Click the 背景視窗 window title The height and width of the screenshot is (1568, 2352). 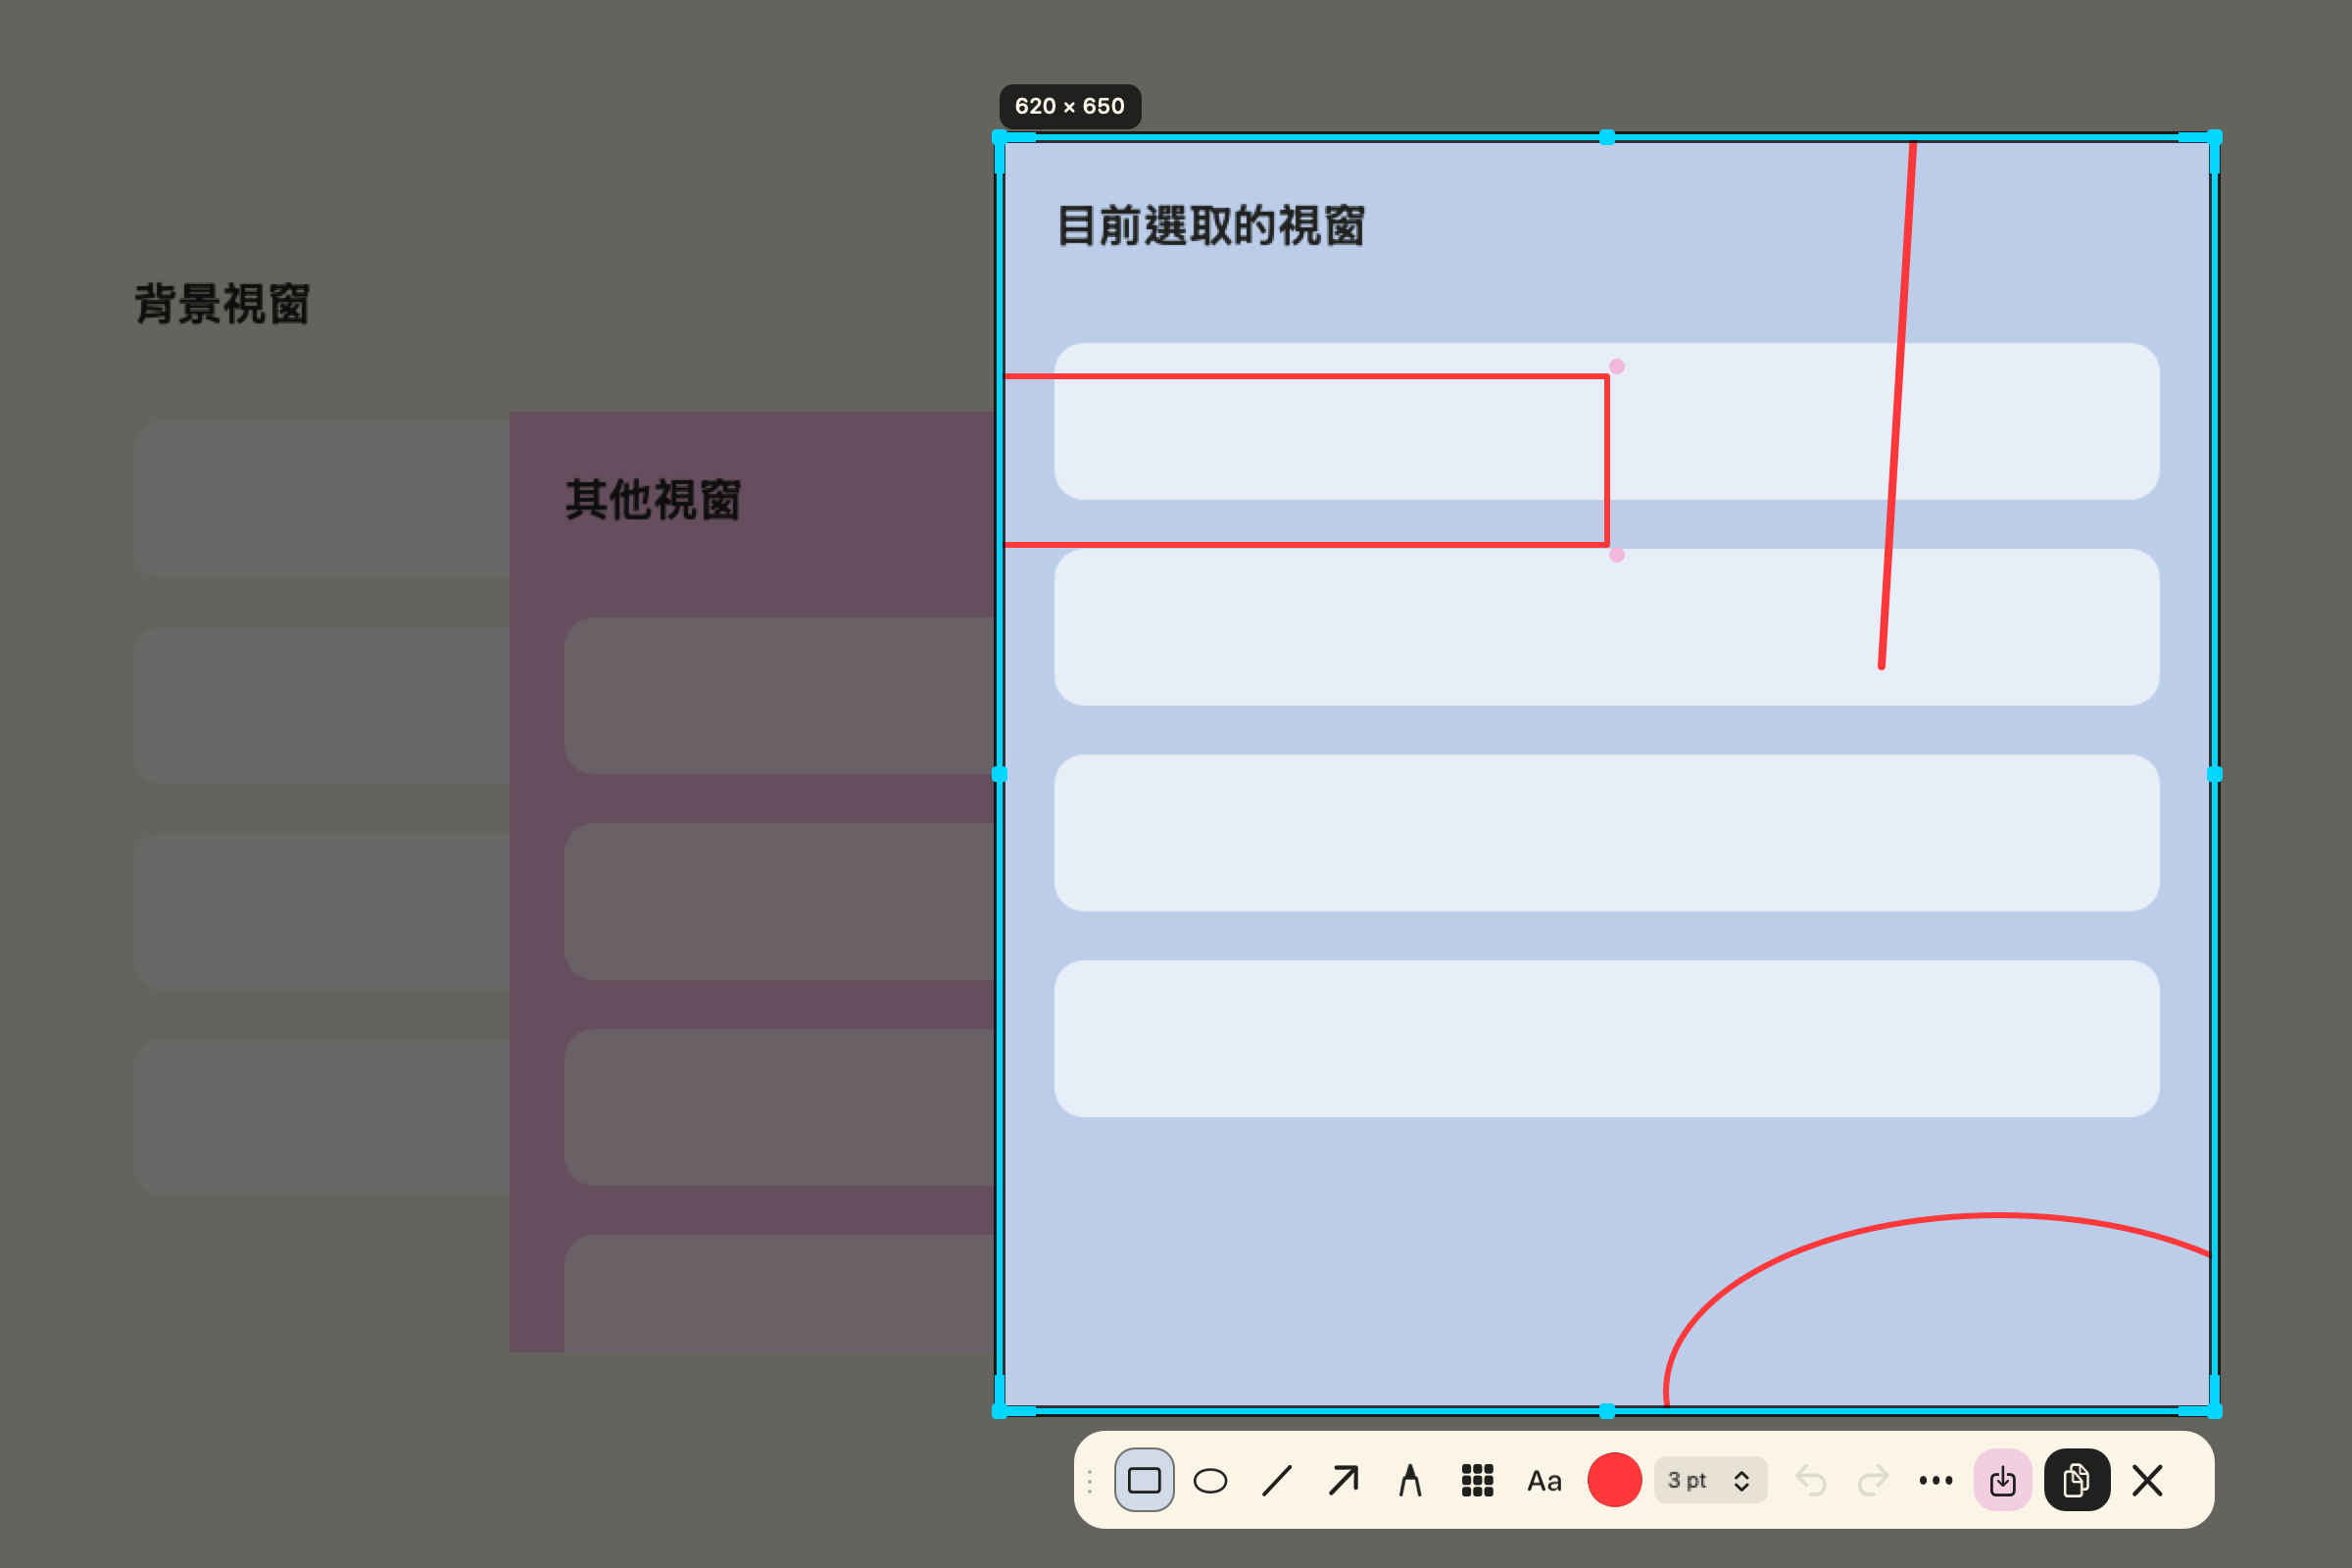click(222, 304)
